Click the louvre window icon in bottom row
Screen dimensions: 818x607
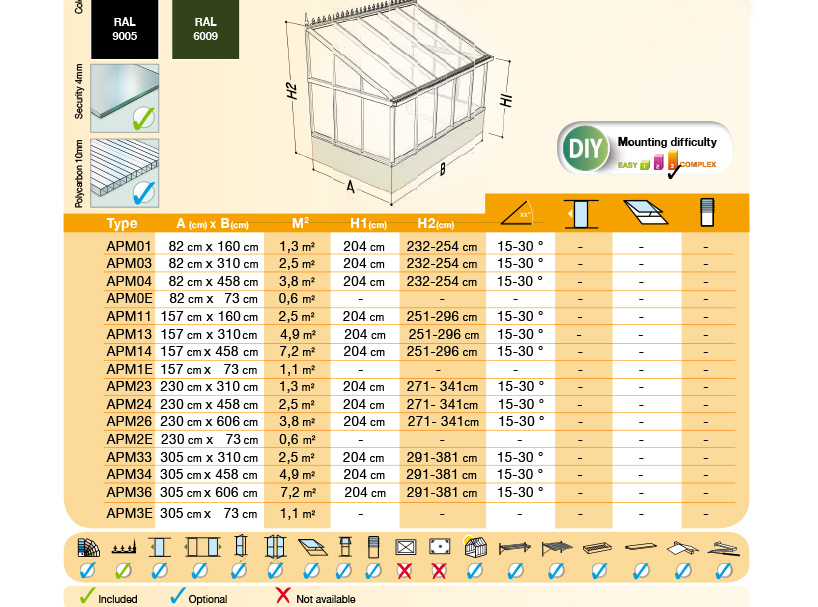click(x=373, y=547)
